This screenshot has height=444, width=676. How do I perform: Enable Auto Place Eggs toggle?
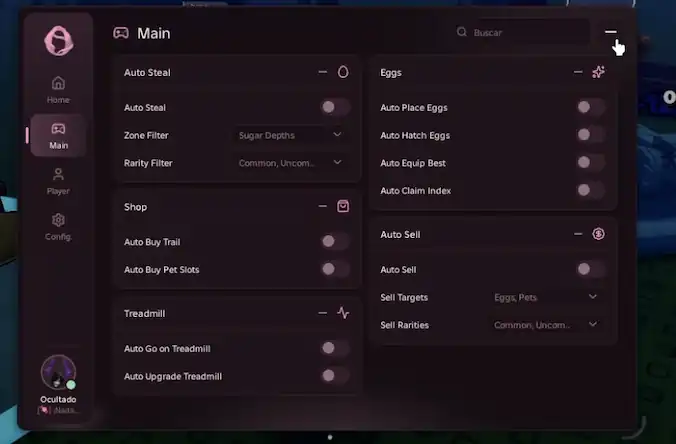click(591, 107)
